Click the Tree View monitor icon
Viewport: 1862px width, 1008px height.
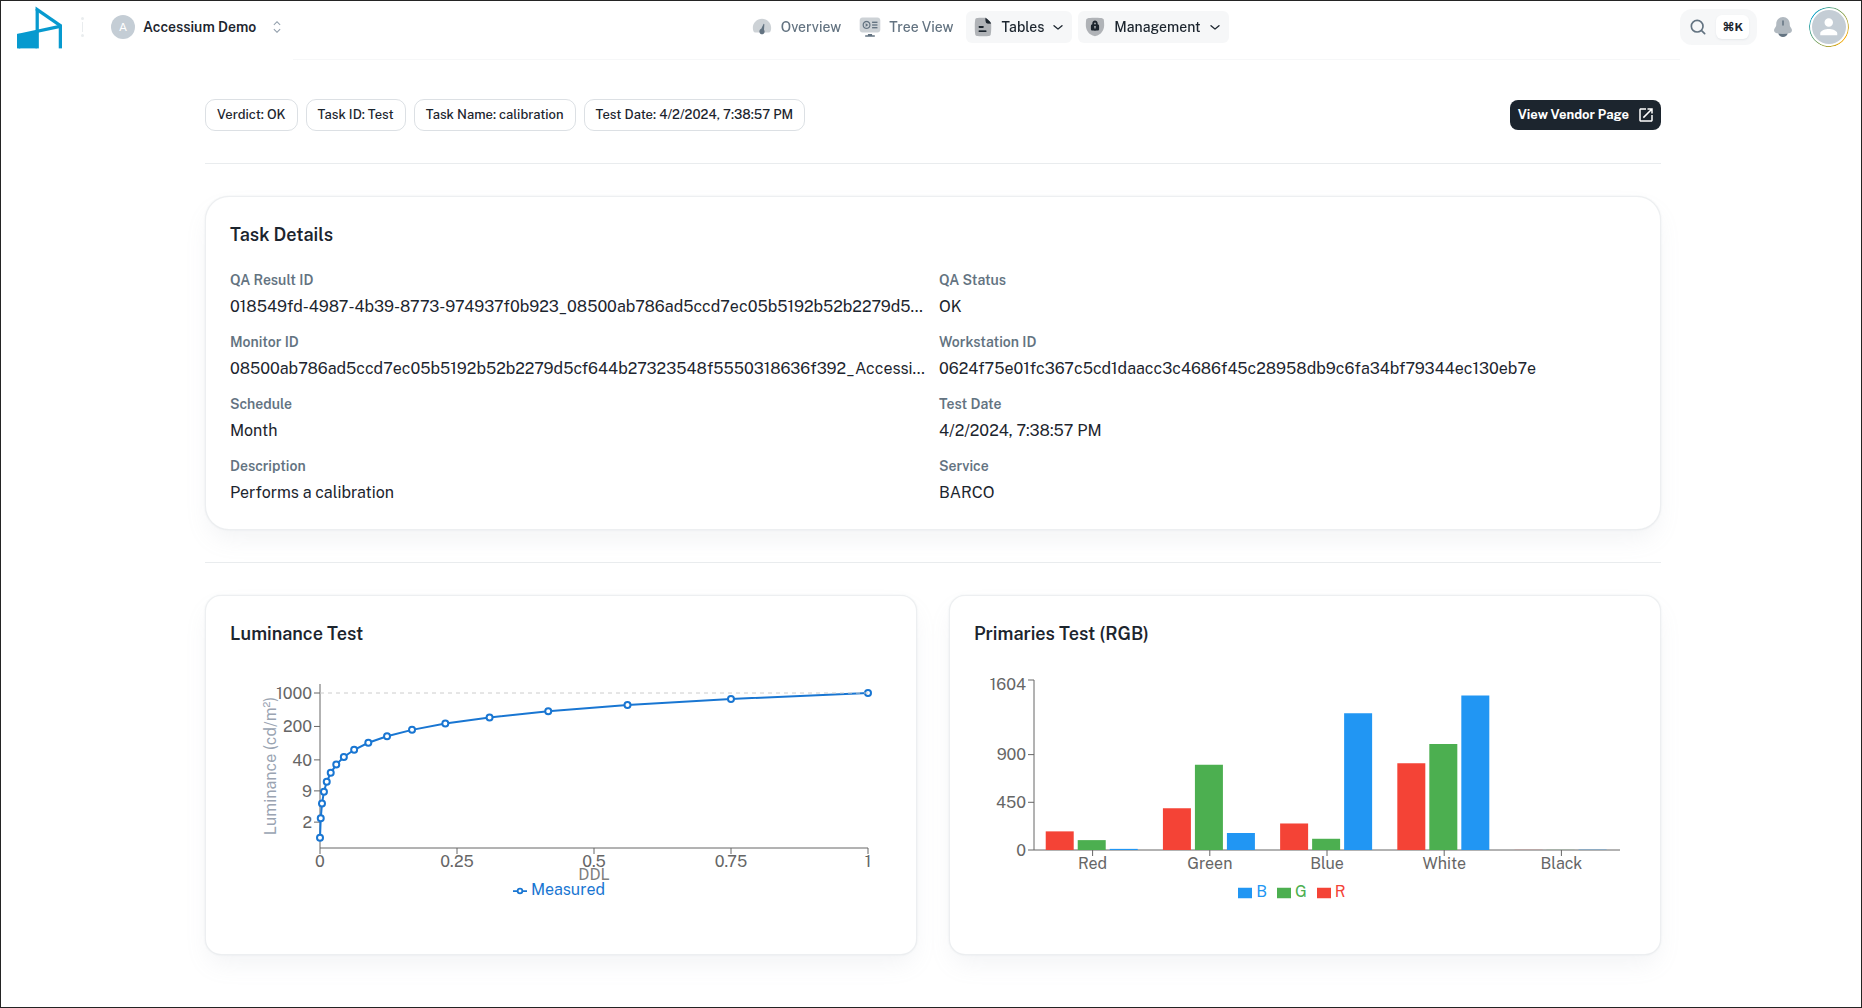tap(870, 27)
